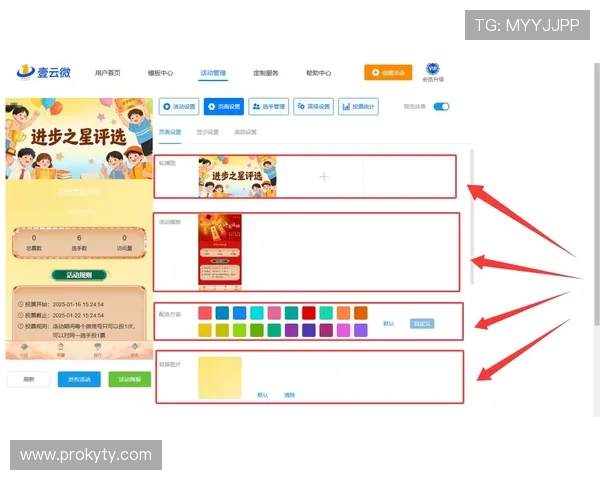The height and width of the screenshot is (480, 600).
Task: Pick the lime green color swatch
Action: (240, 330)
